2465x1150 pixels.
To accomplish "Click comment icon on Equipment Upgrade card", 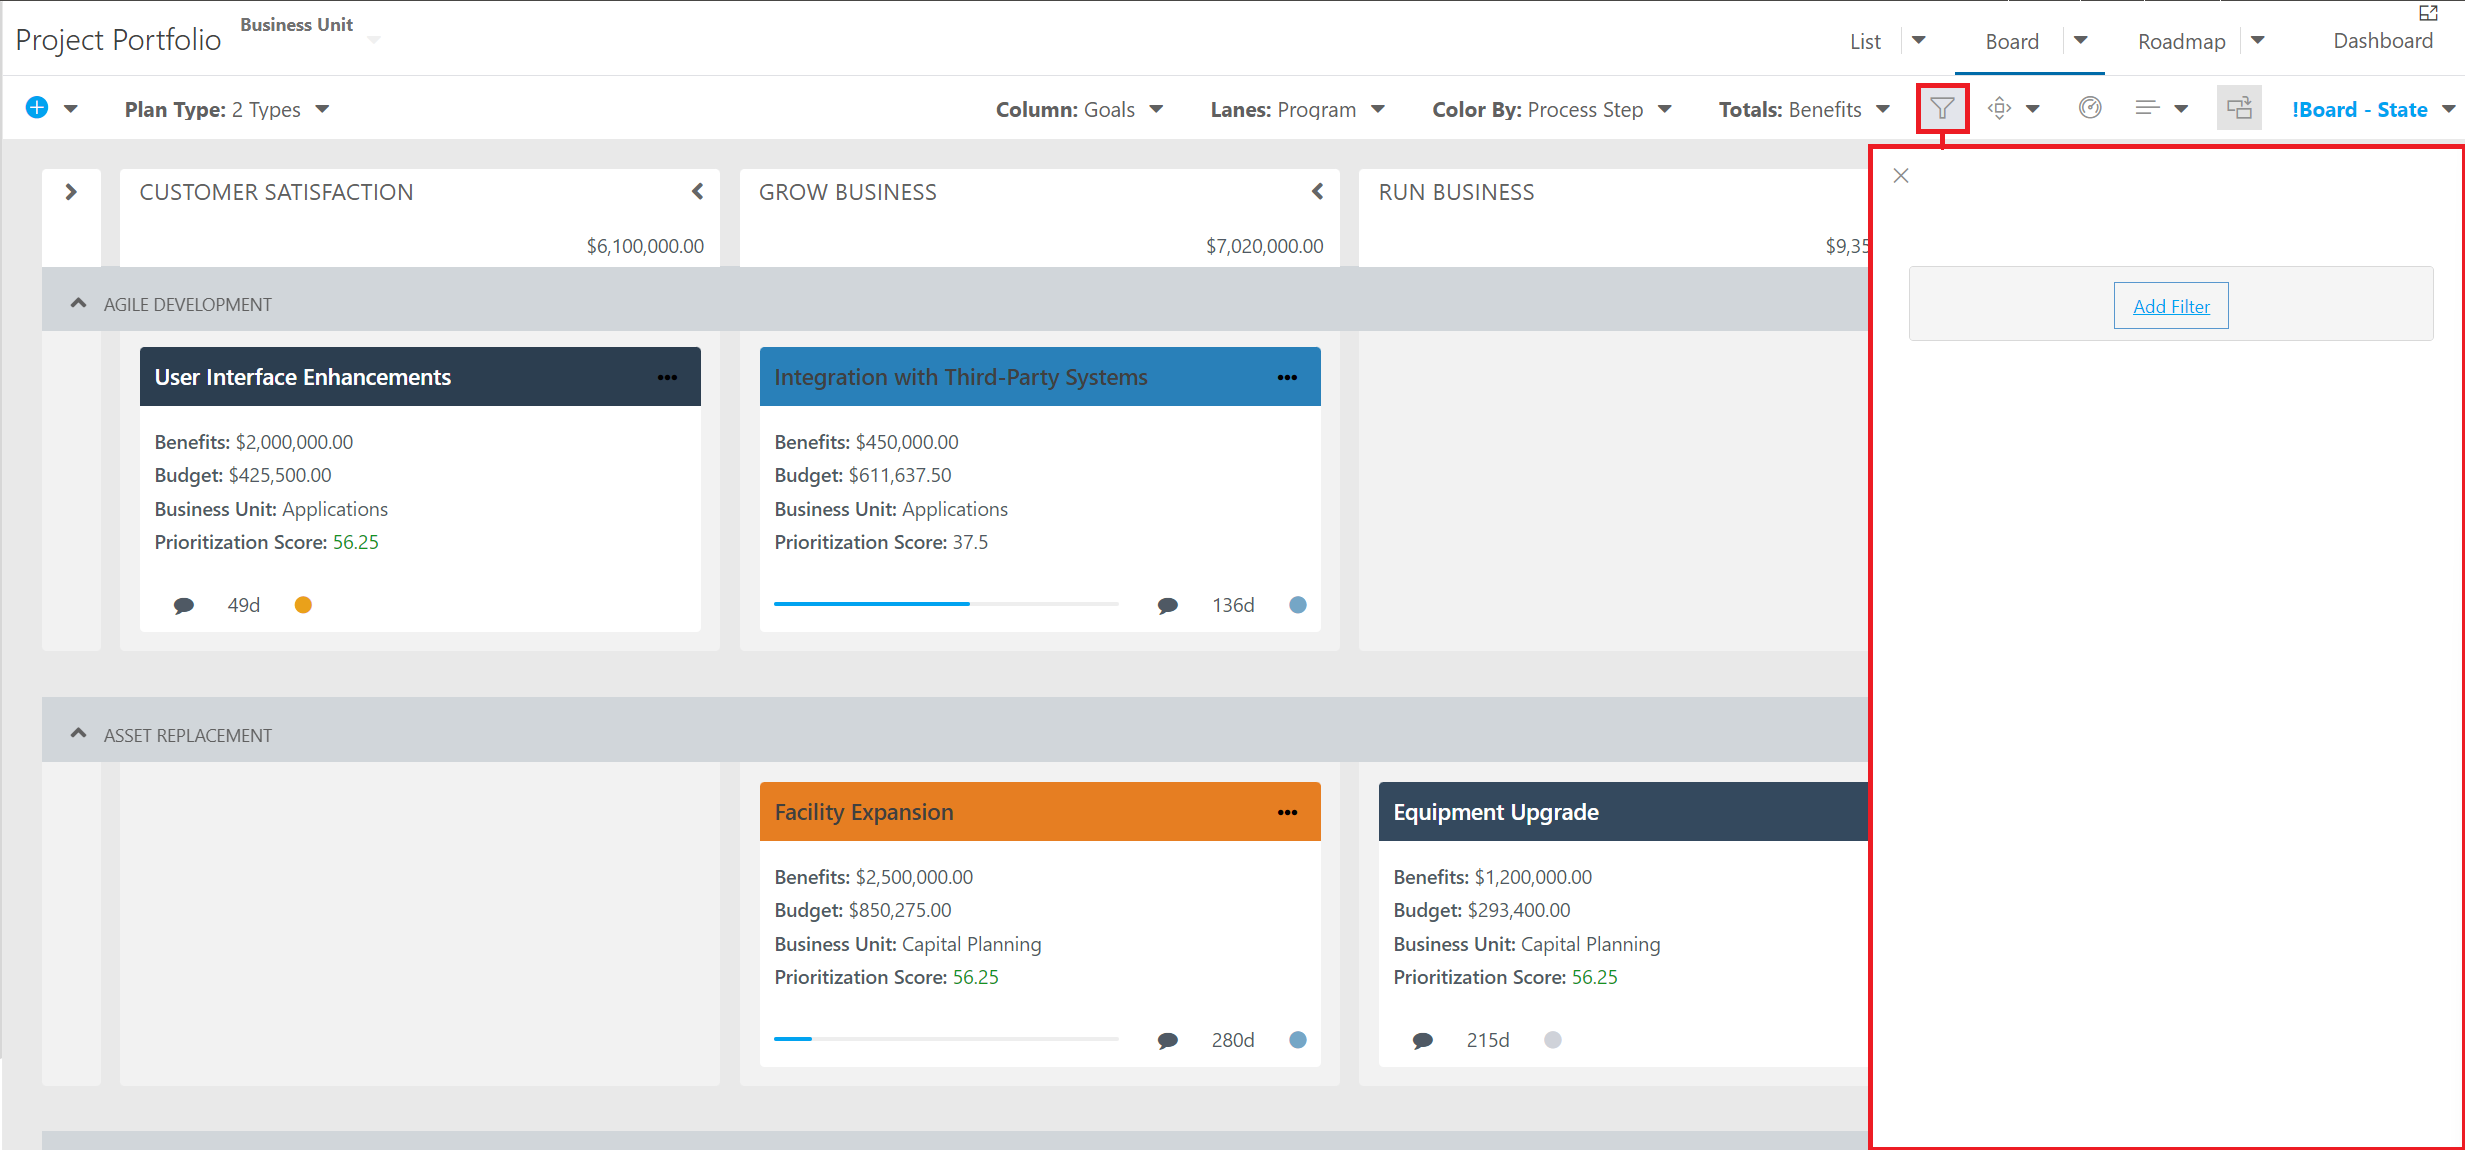I will coord(1423,1040).
